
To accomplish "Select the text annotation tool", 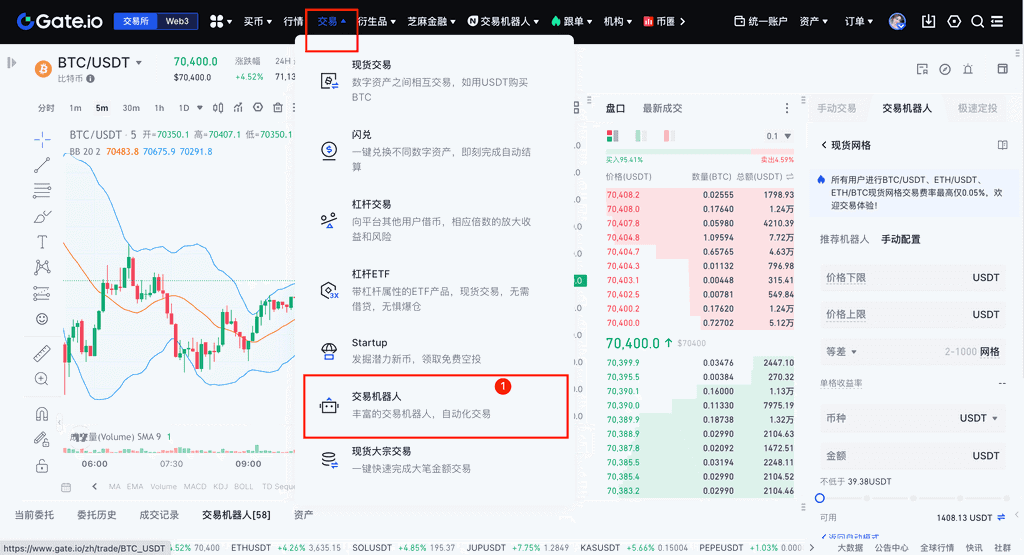I will [x=41, y=241].
